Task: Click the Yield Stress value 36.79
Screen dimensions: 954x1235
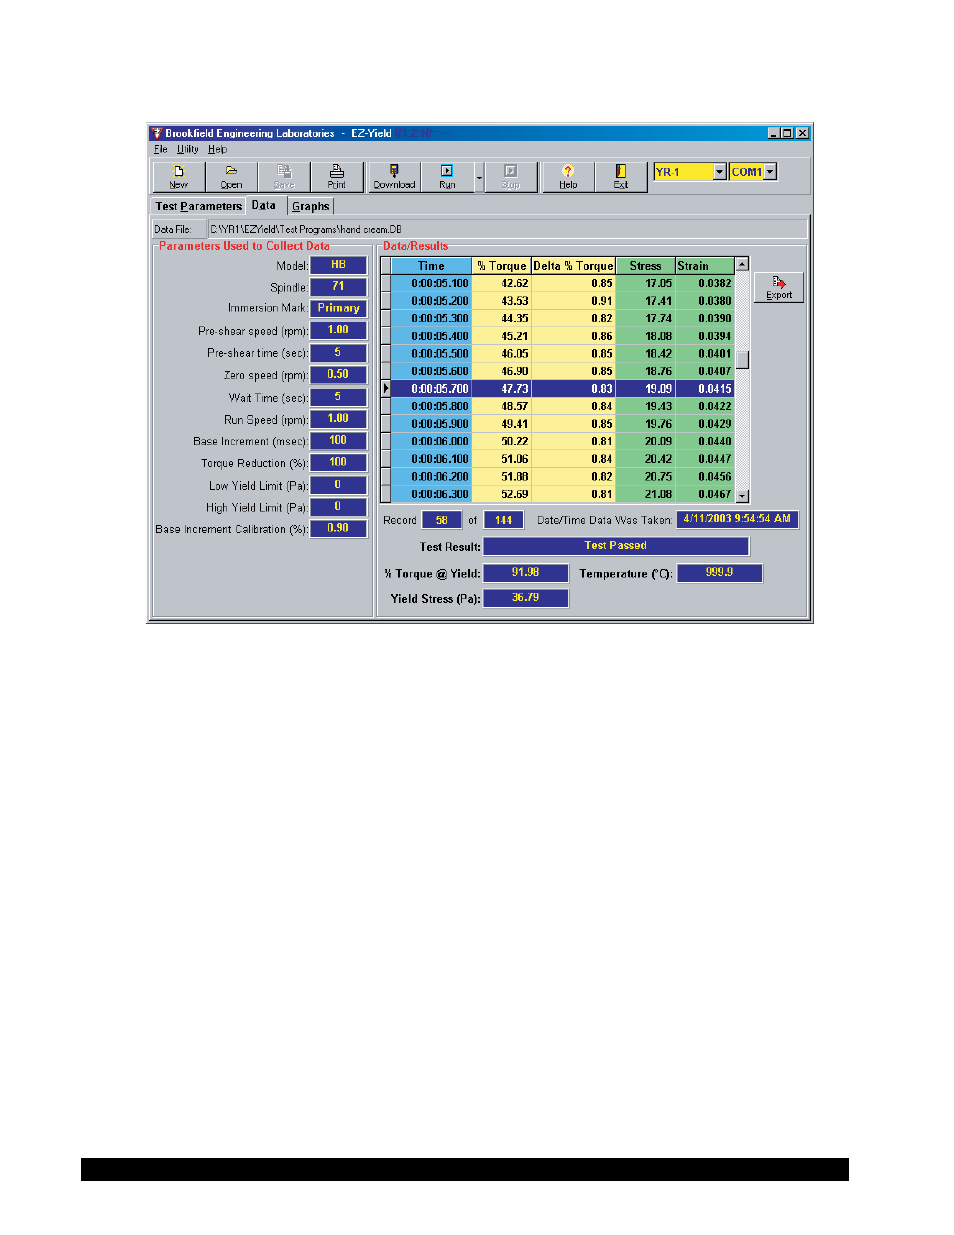Action: [526, 598]
